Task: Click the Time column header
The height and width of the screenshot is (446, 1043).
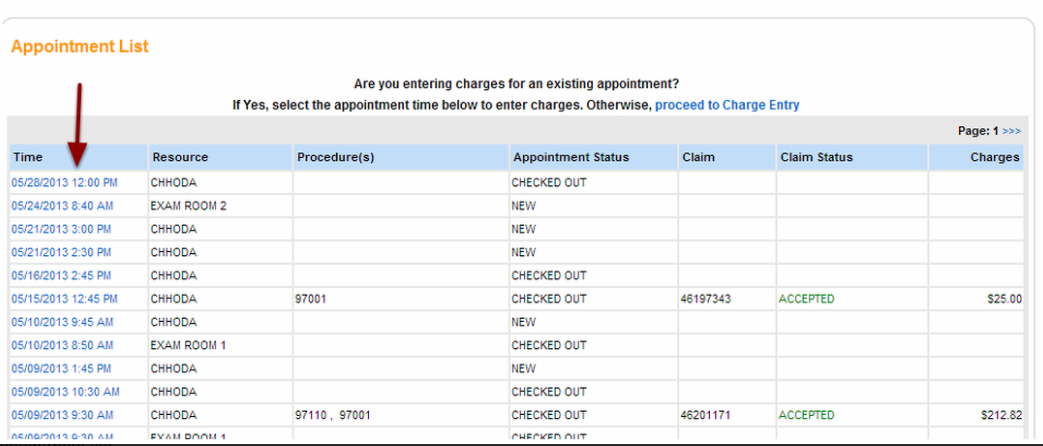Action: [28, 157]
